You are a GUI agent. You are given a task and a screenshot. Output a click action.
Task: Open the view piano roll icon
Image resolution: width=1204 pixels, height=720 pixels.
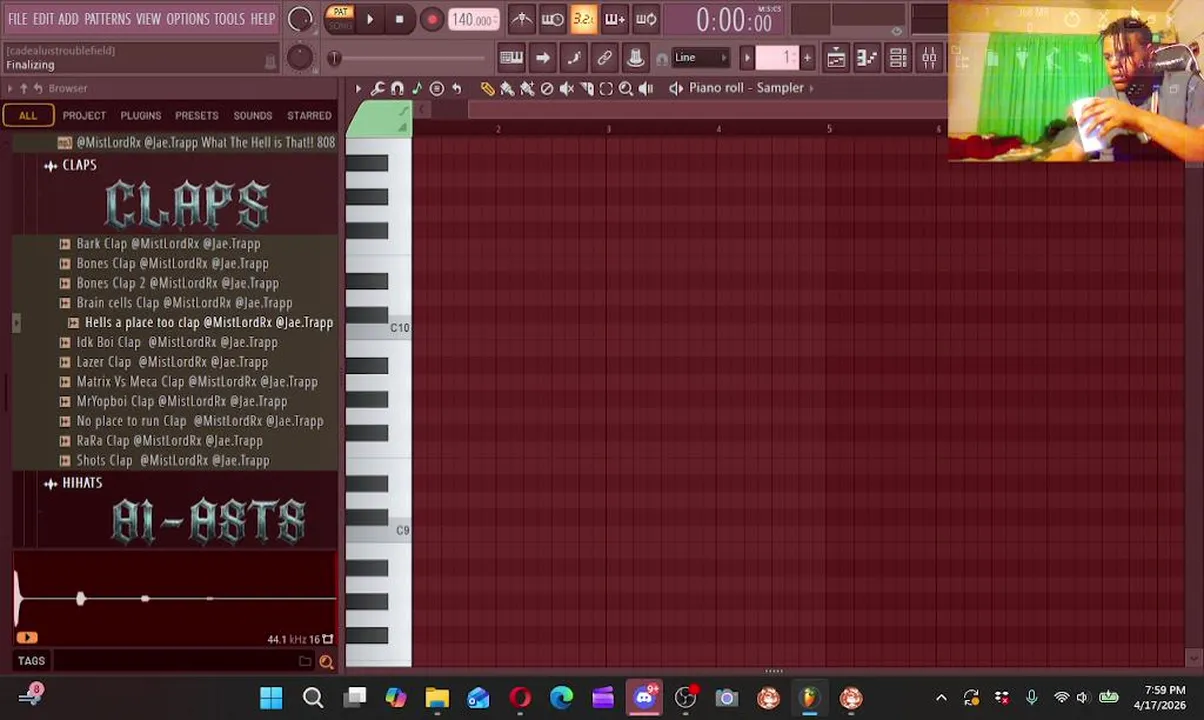point(867,58)
